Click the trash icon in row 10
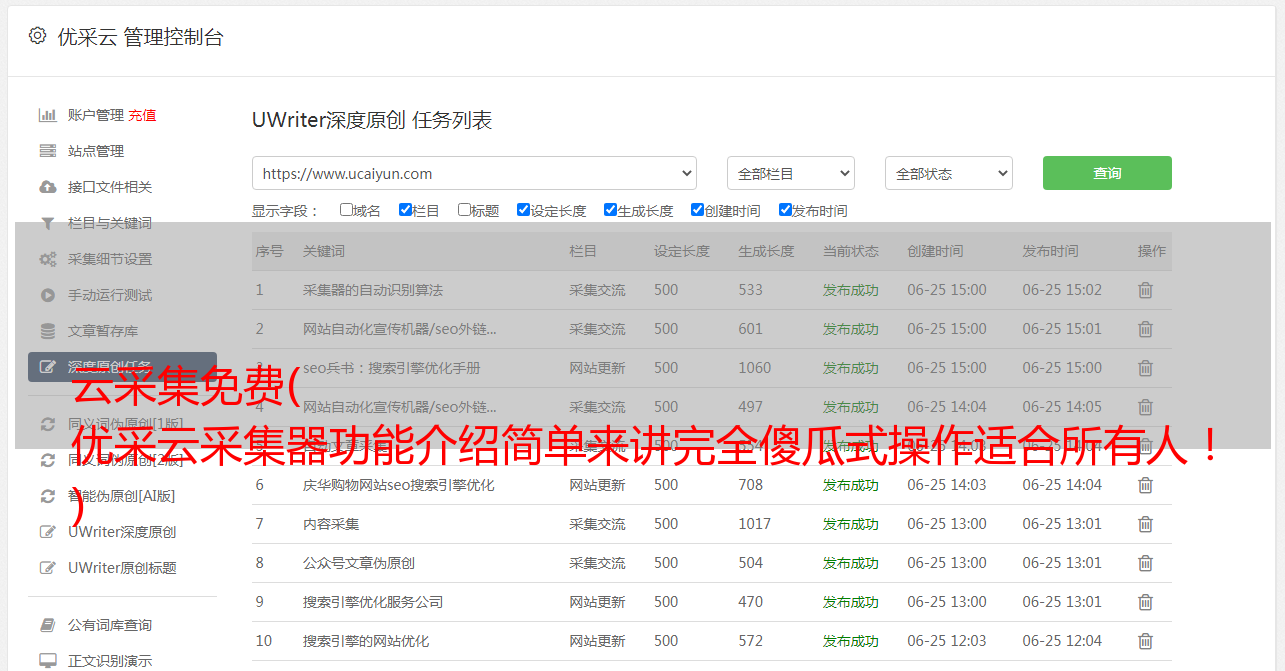The height and width of the screenshot is (671, 1285). pos(1145,641)
